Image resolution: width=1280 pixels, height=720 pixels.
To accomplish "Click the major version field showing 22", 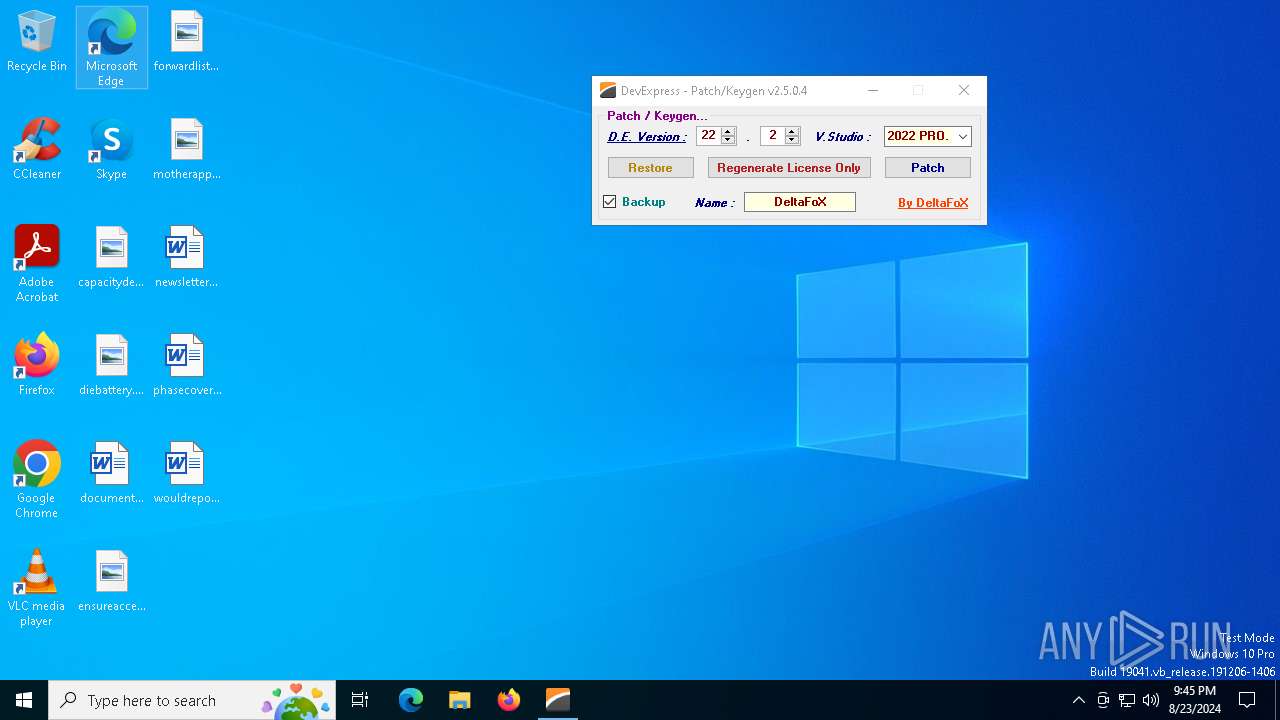I will 709,136.
